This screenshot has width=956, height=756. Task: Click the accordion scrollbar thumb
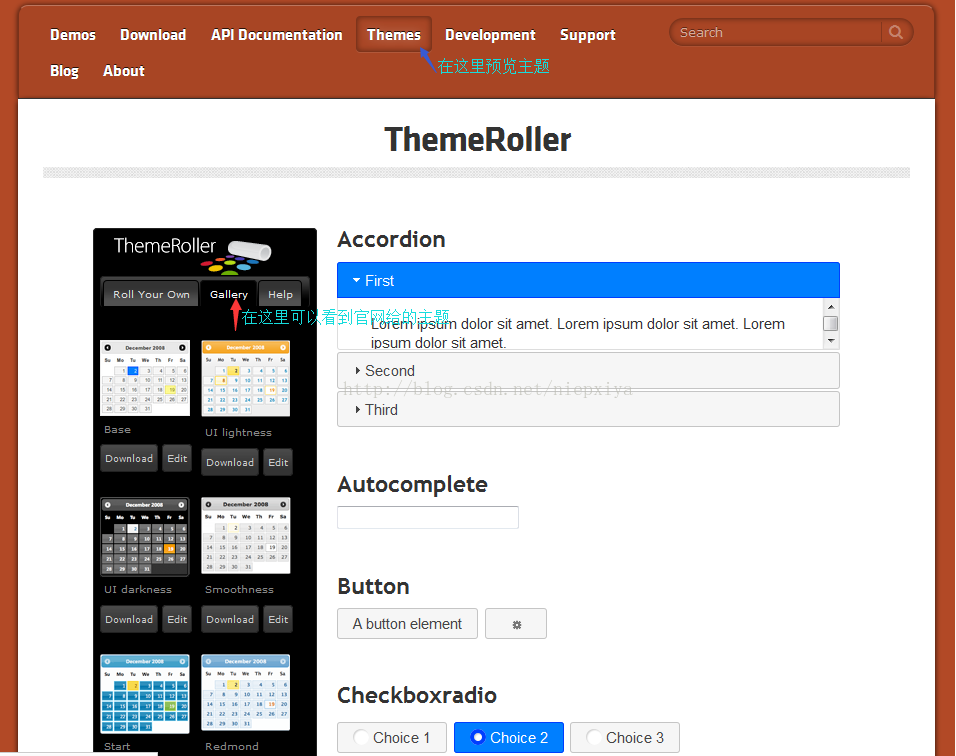830,323
